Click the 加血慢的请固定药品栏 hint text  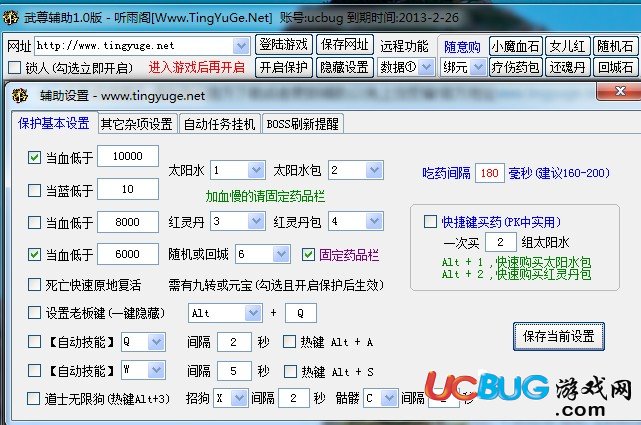pyautogui.click(x=265, y=197)
